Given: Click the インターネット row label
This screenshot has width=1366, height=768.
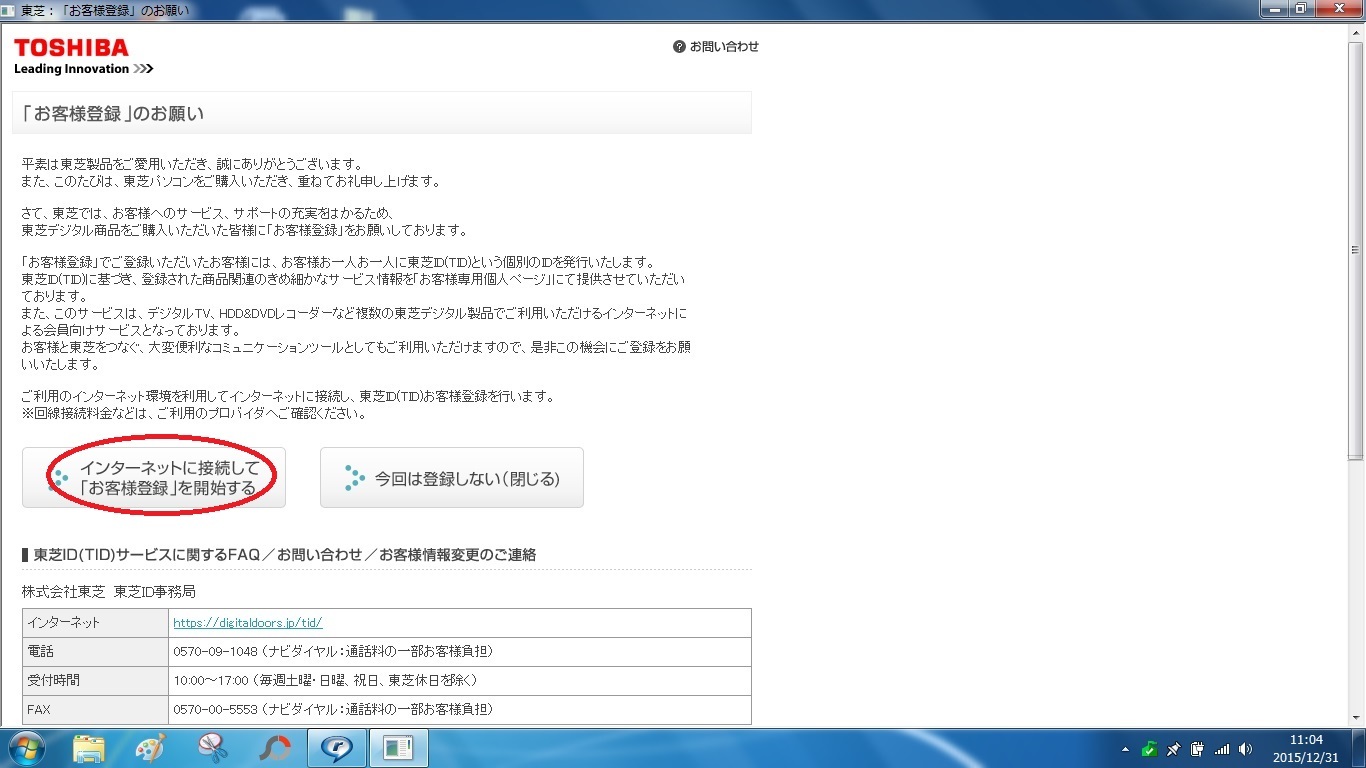Looking at the screenshot, I should click(95, 622).
